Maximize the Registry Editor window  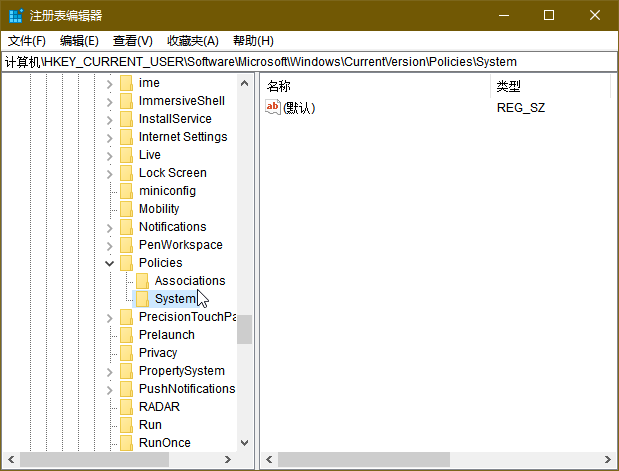pos(549,15)
